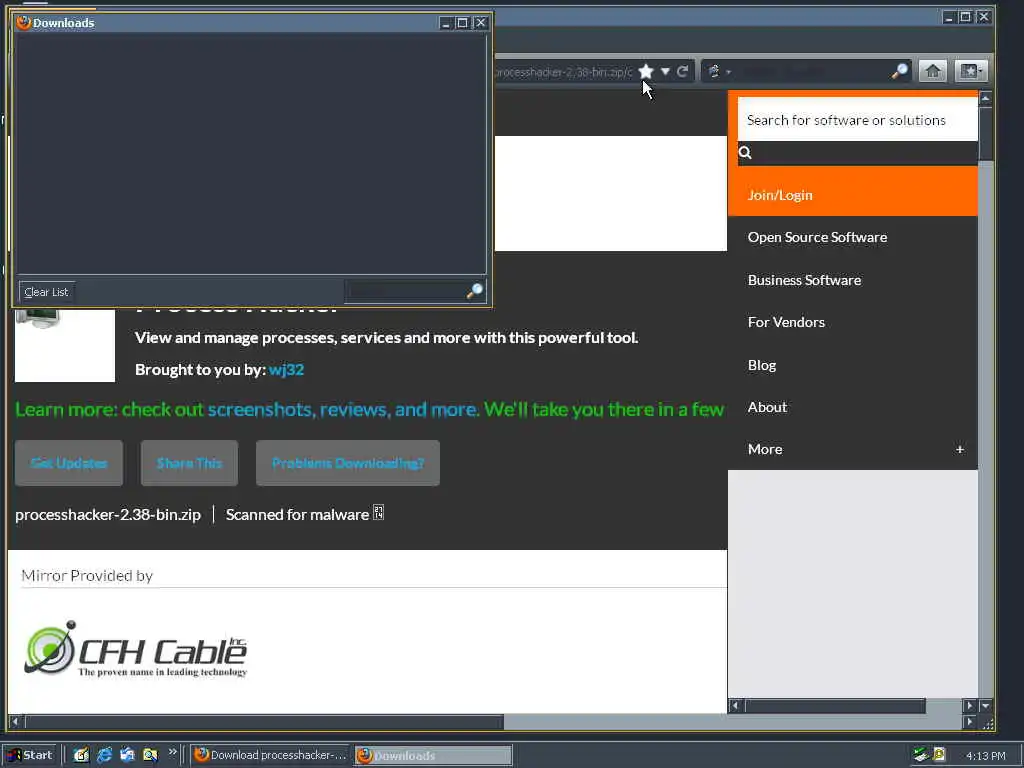The image size is (1024, 768).
Task: Click the 'screenshots, reviews, and more' link
Action: [x=342, y=409]
